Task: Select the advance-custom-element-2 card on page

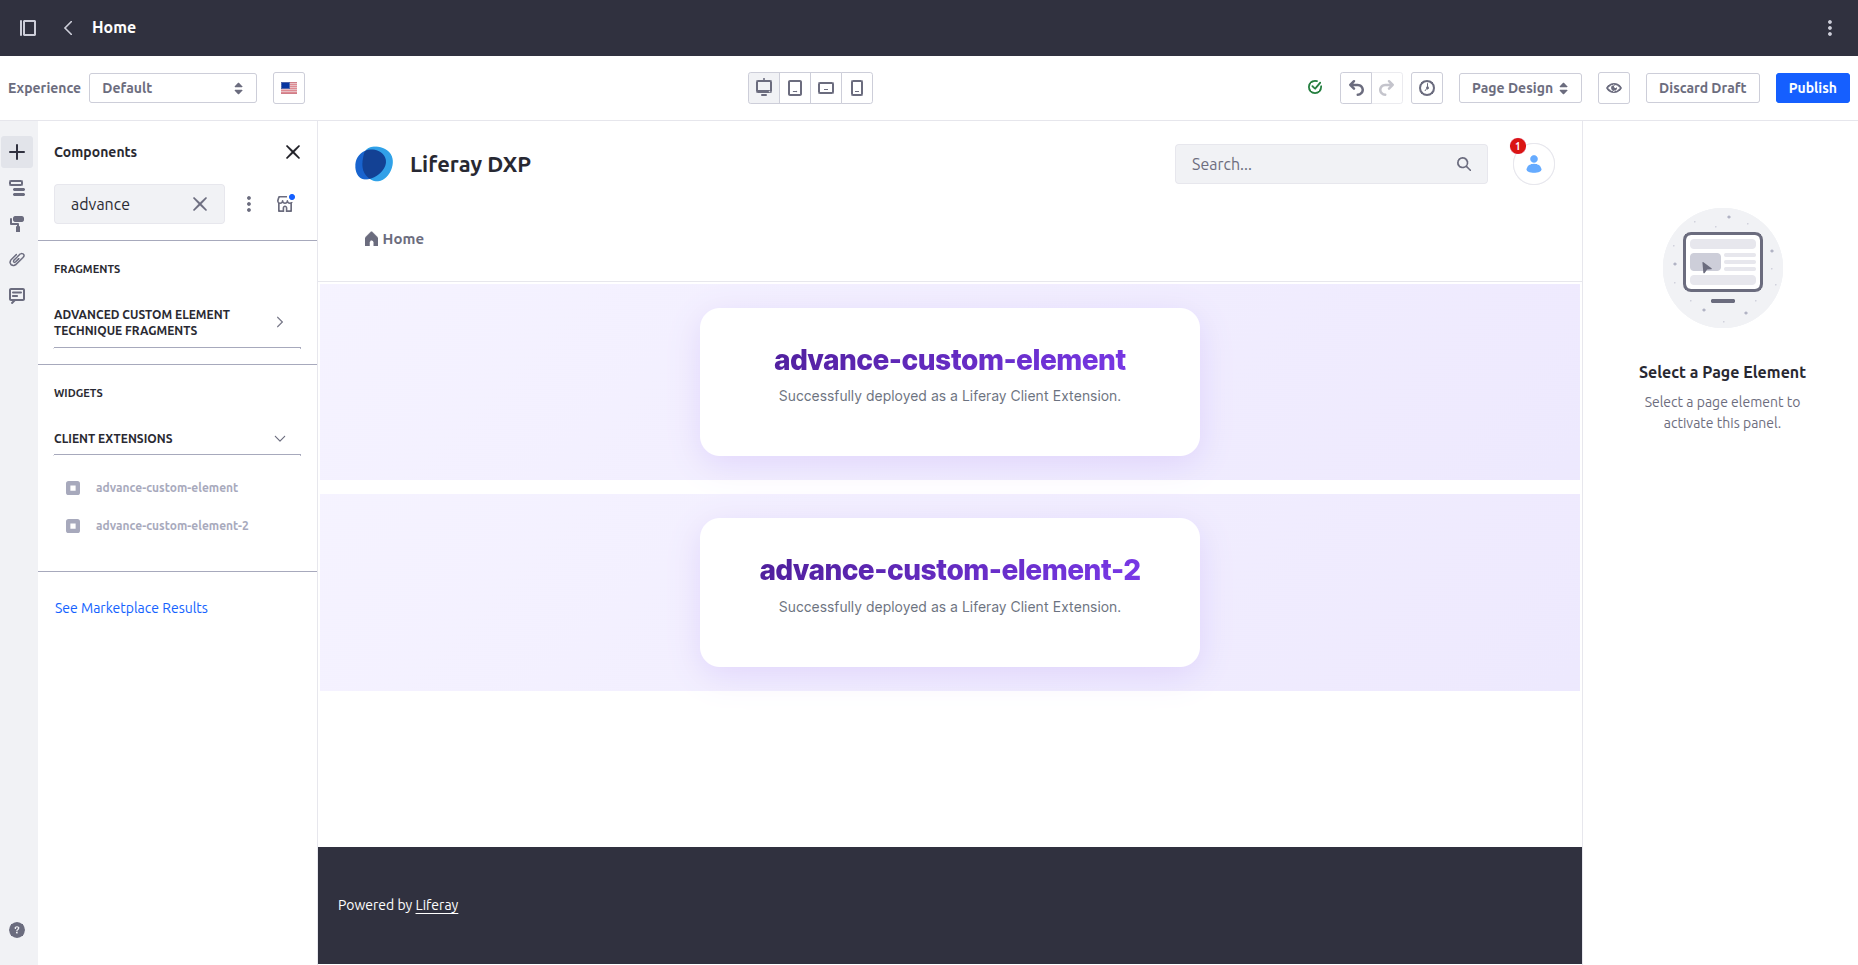Action: pyautogui.click(x=949, y=592)
